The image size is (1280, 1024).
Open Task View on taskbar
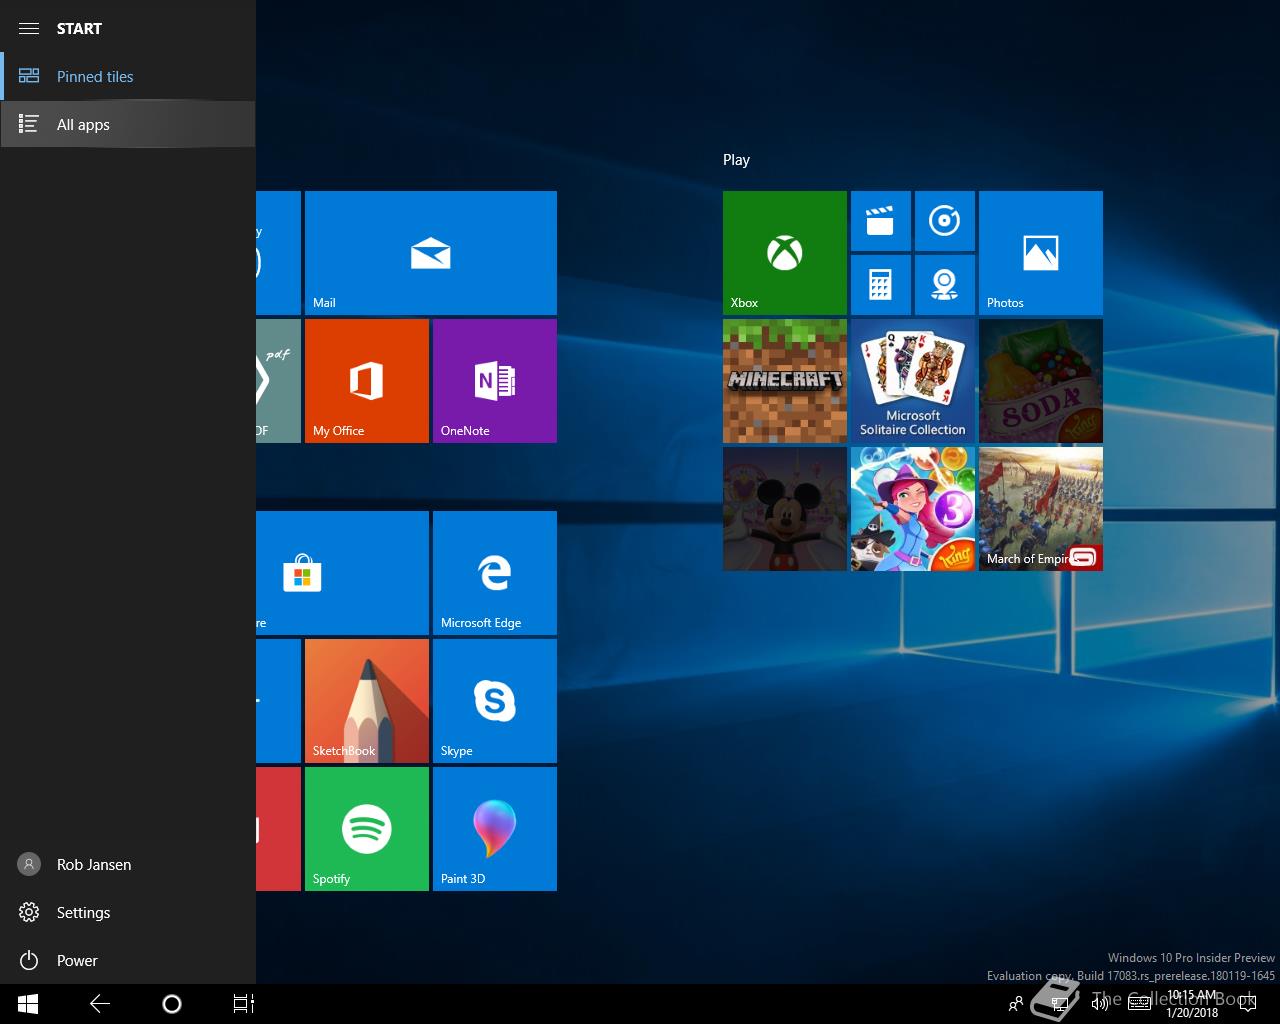244,1004
